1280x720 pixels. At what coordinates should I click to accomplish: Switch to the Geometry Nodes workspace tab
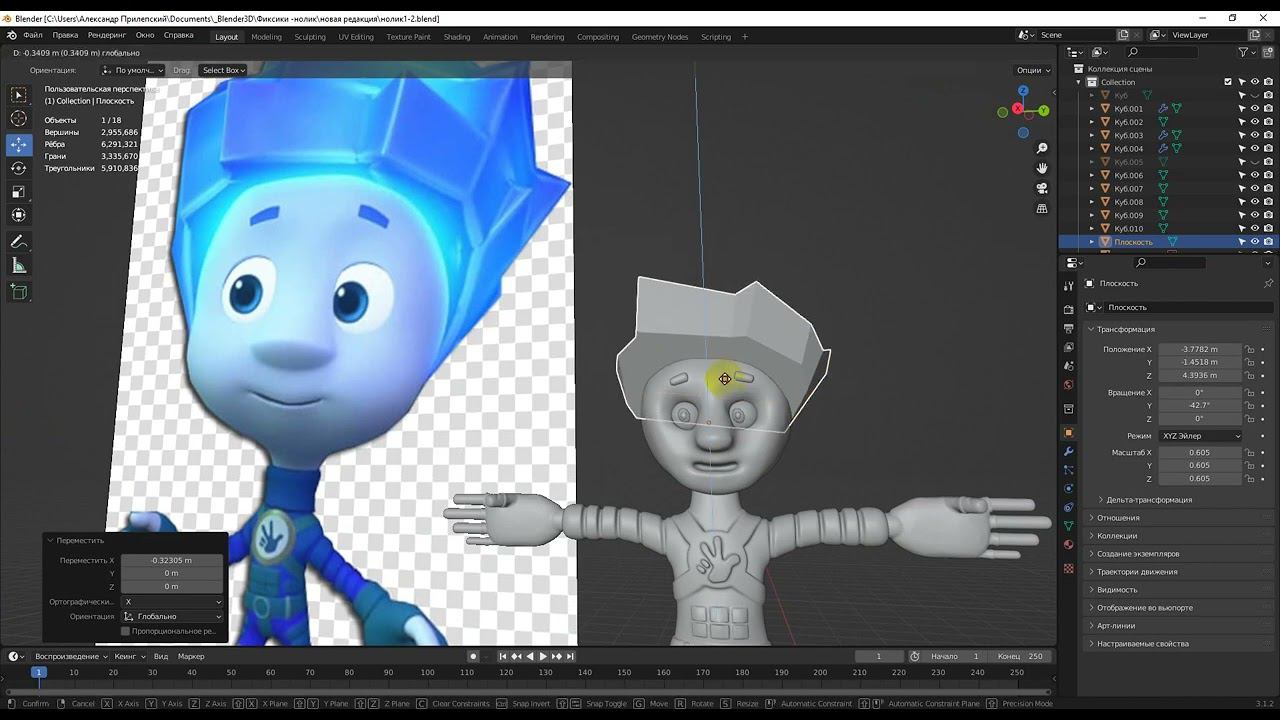tap(660, 37)
